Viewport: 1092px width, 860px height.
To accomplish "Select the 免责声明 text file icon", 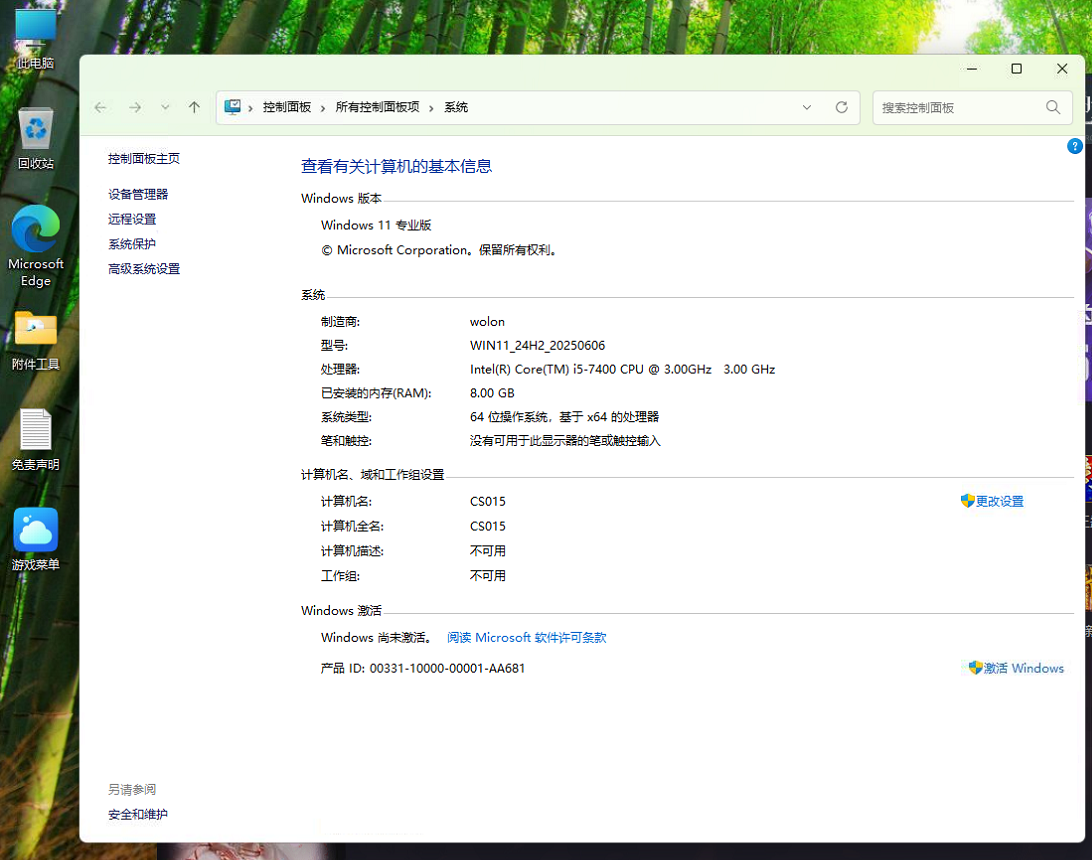I will pos(36,439).
